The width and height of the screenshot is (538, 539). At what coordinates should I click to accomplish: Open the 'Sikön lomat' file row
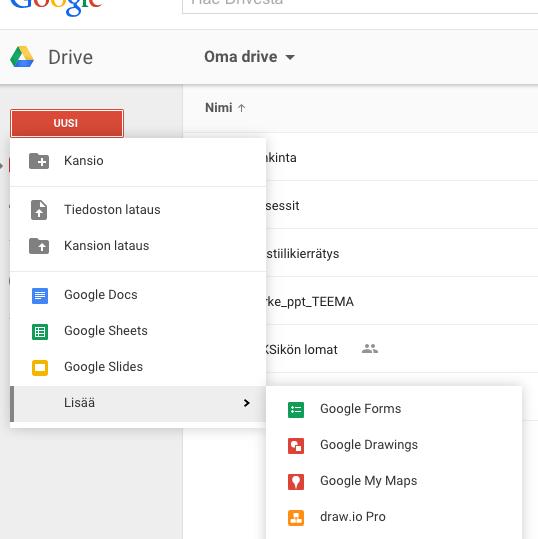[x=402, y=350]
